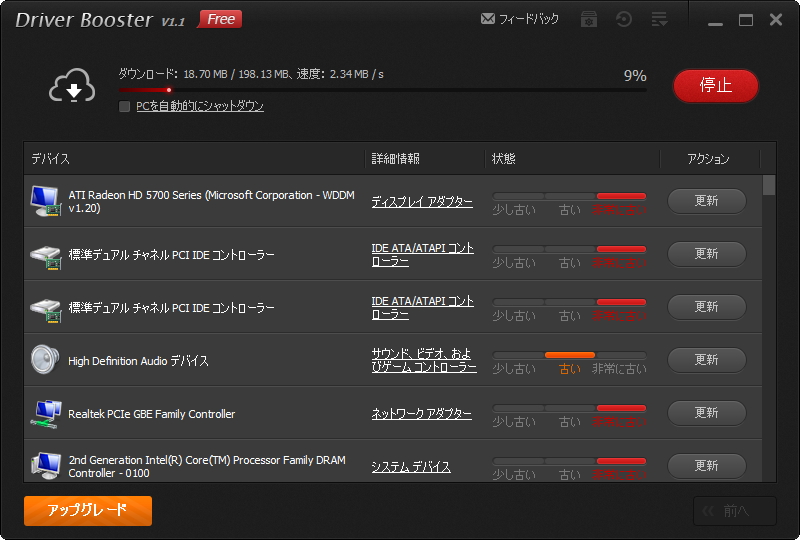Open the ディスプレイ アダプター link
The height and width of the screenshot is (540, 800).
pyautogui.click(x=422, y=202)
